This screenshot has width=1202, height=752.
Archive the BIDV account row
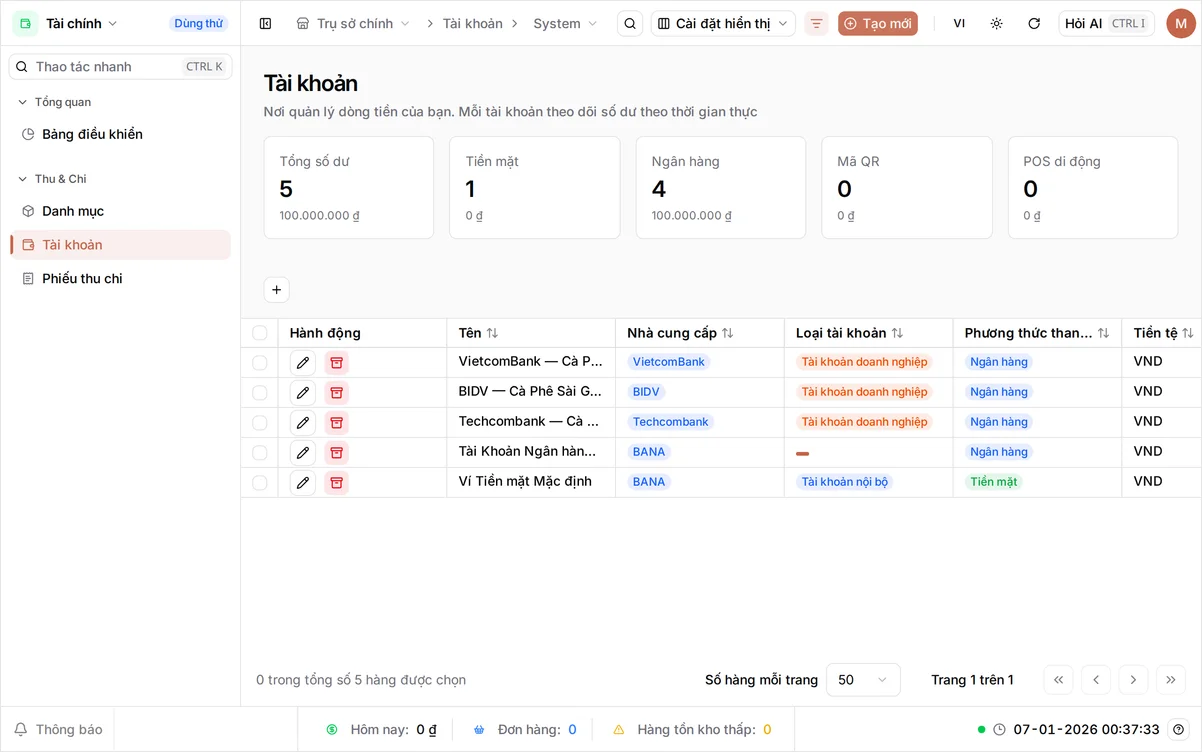(x=337, y=392)
